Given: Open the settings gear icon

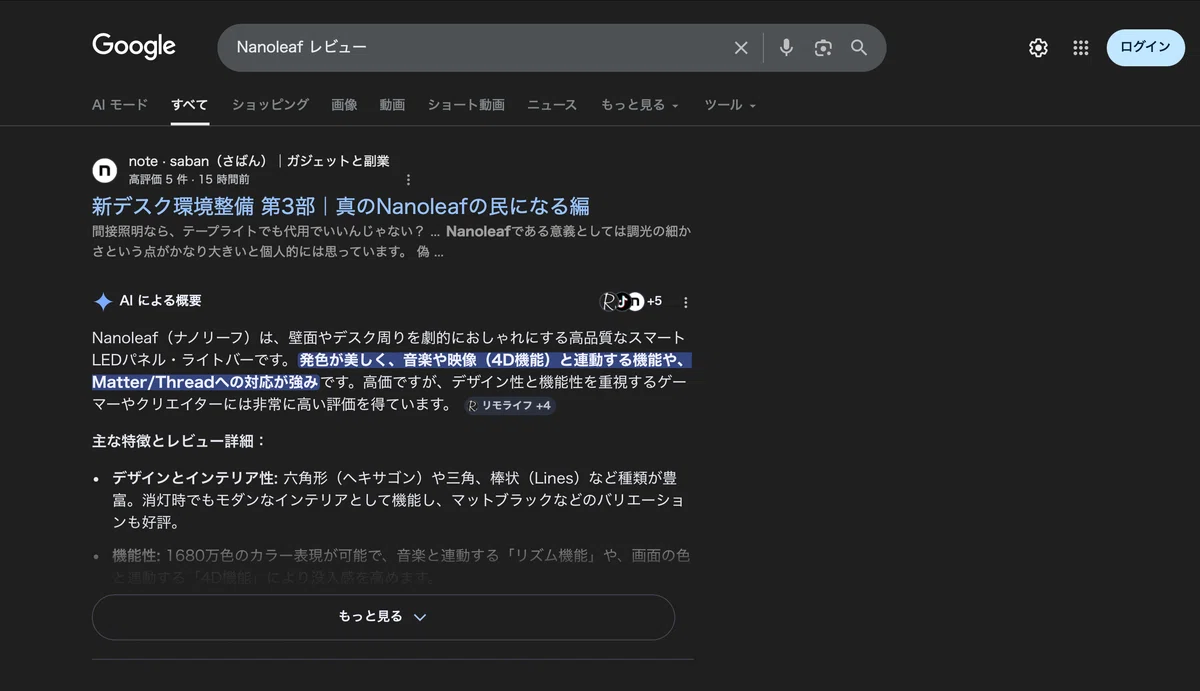Looking at the screenshot, I should (x=1038, y=48).
